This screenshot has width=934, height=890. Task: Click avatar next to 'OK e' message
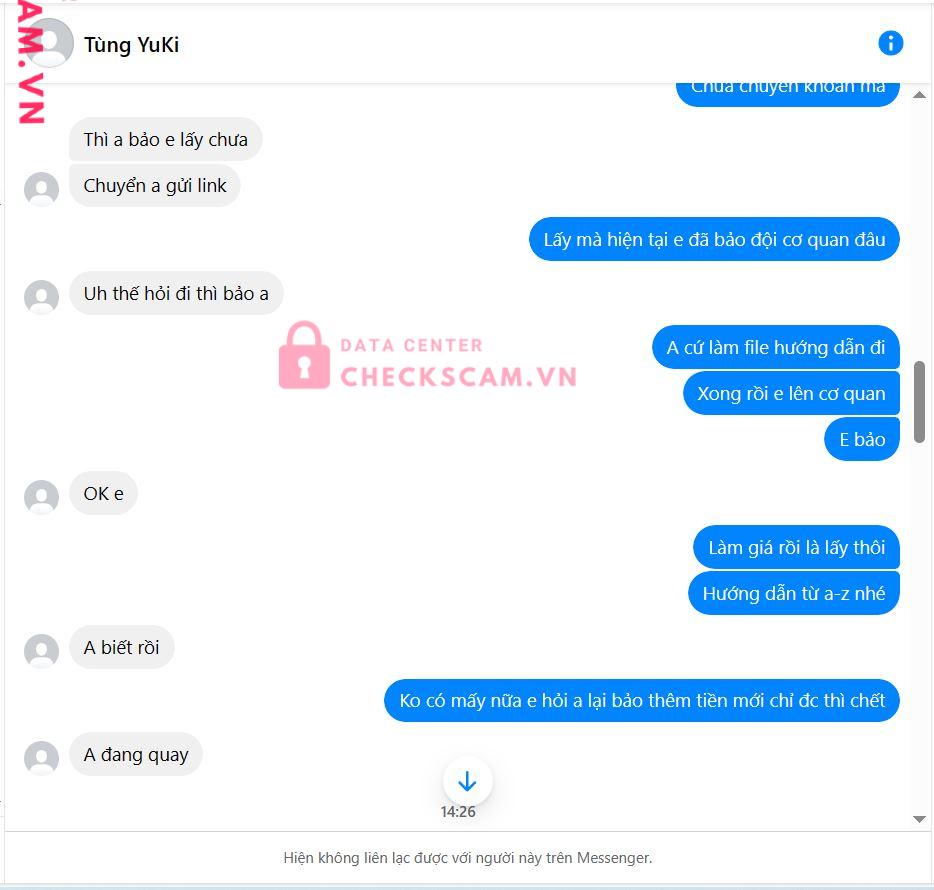[41, 497]
